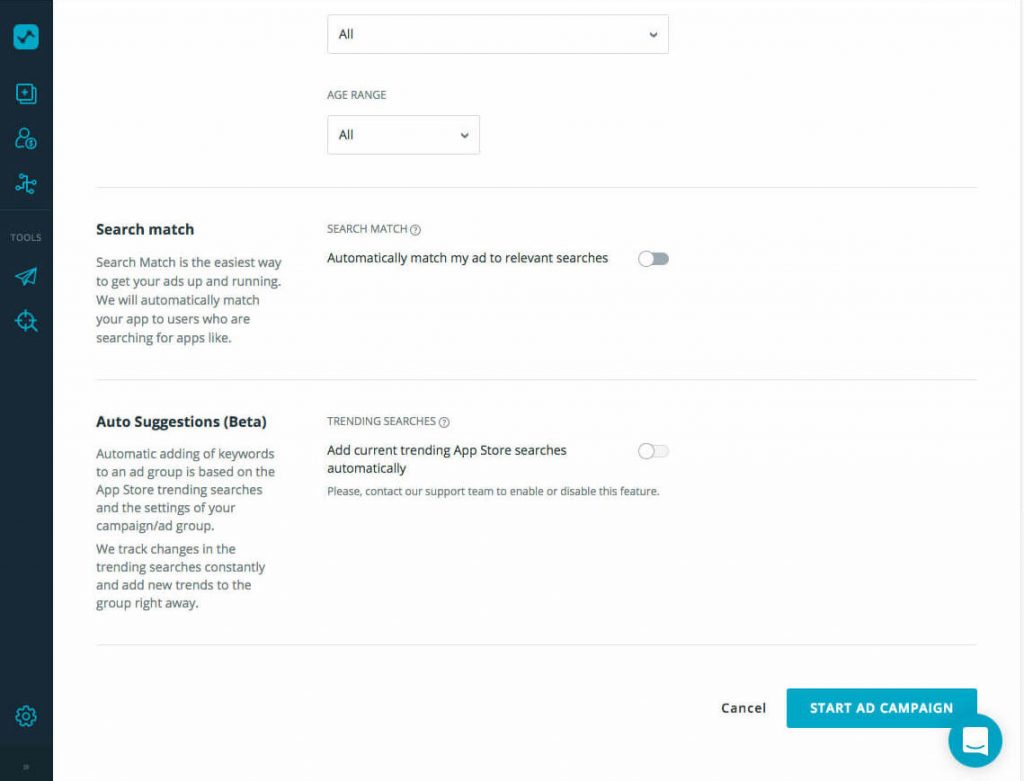Screen dimensions: 1024x781
Task: Expand the sidebar with bottom chevron
Action: point(26,767)
